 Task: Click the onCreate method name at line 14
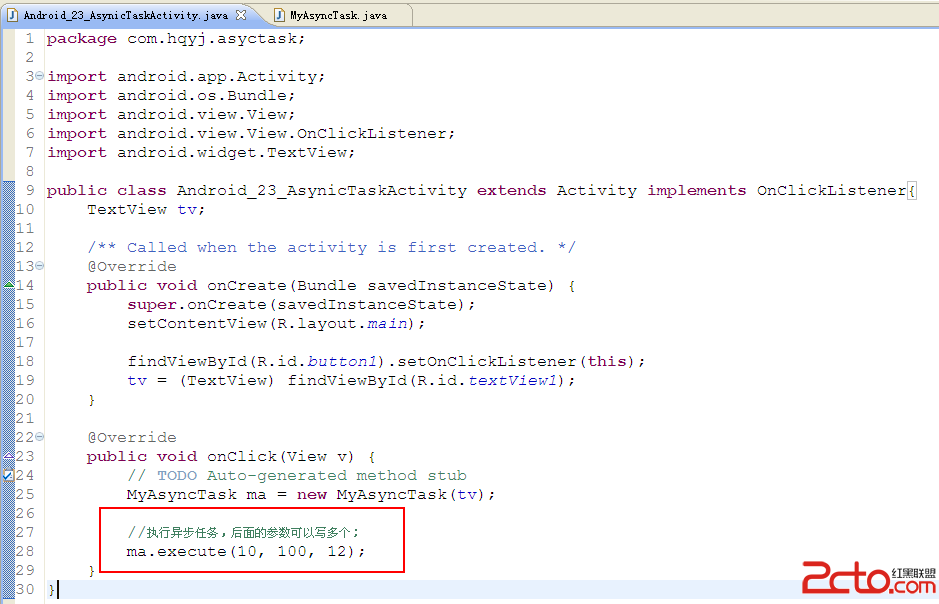247,286
